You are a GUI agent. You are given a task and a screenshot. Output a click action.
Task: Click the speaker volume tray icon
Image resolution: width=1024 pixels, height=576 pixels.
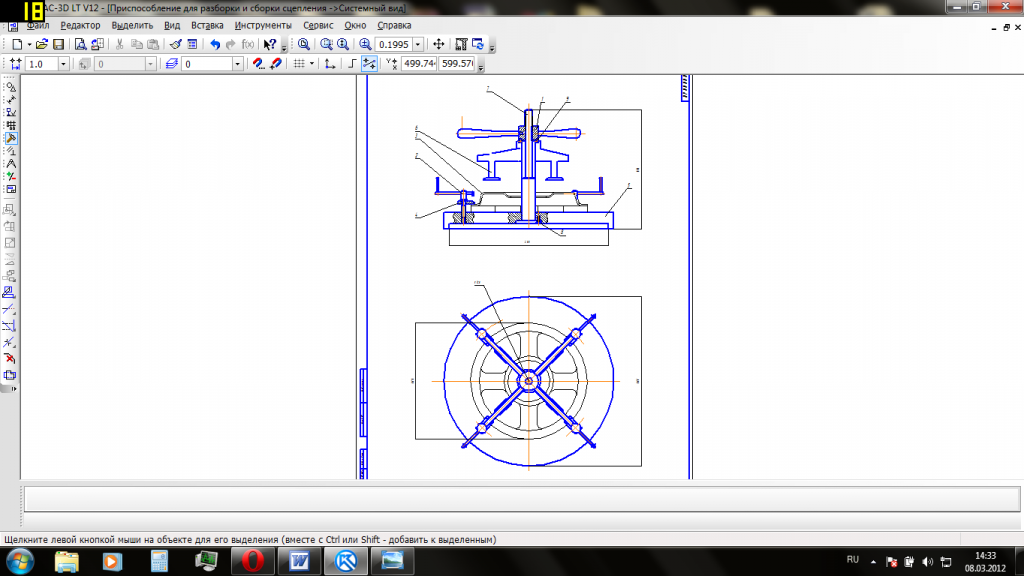(x=927, y=562)
